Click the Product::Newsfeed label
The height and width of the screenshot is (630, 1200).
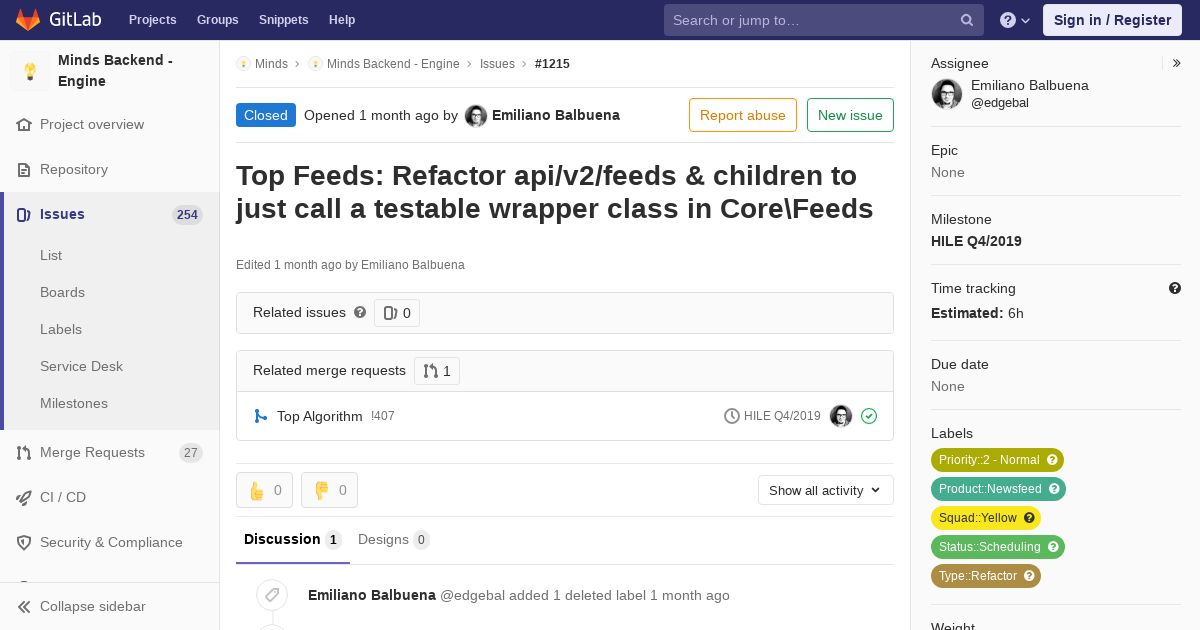[998, 489]
